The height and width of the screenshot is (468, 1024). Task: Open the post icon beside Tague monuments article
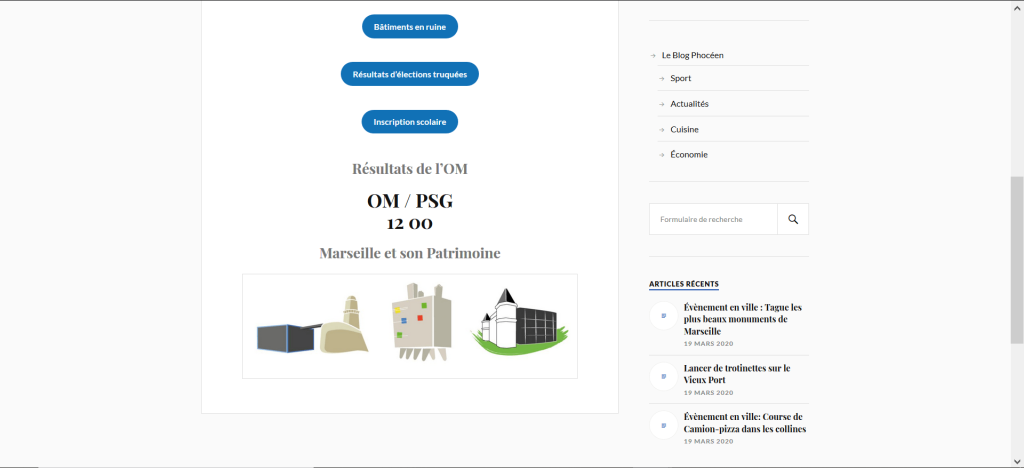point(664,315)
